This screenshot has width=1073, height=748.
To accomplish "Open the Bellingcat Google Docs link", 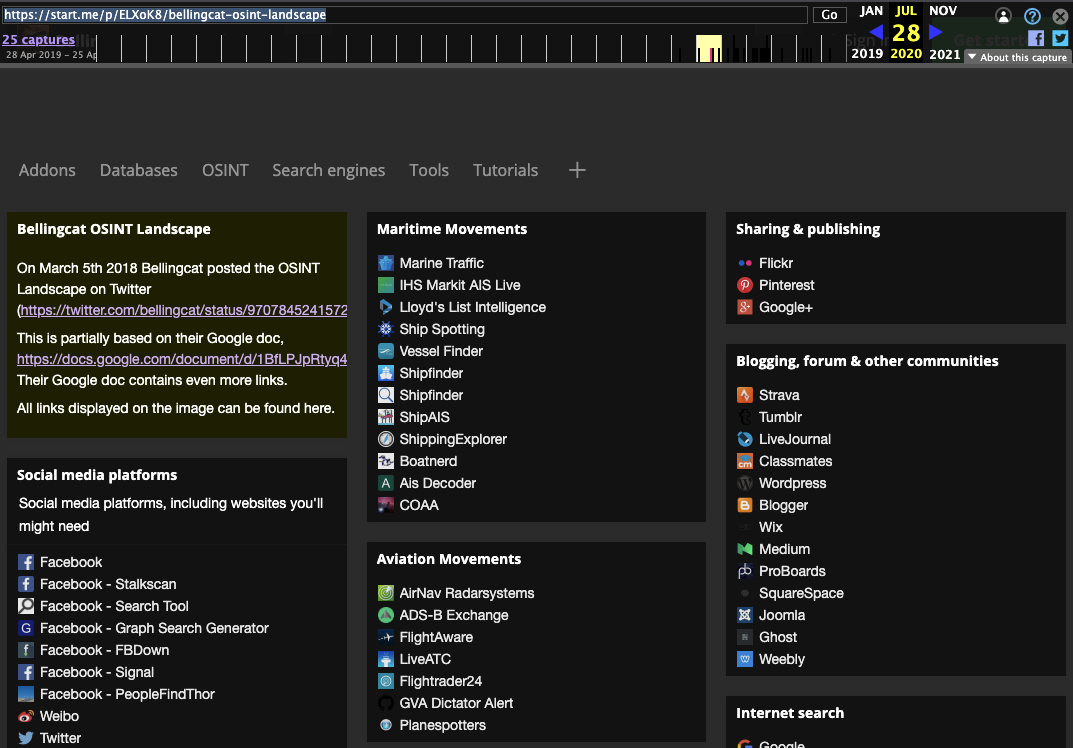I will pyautogui.click(x=182, y=359).
